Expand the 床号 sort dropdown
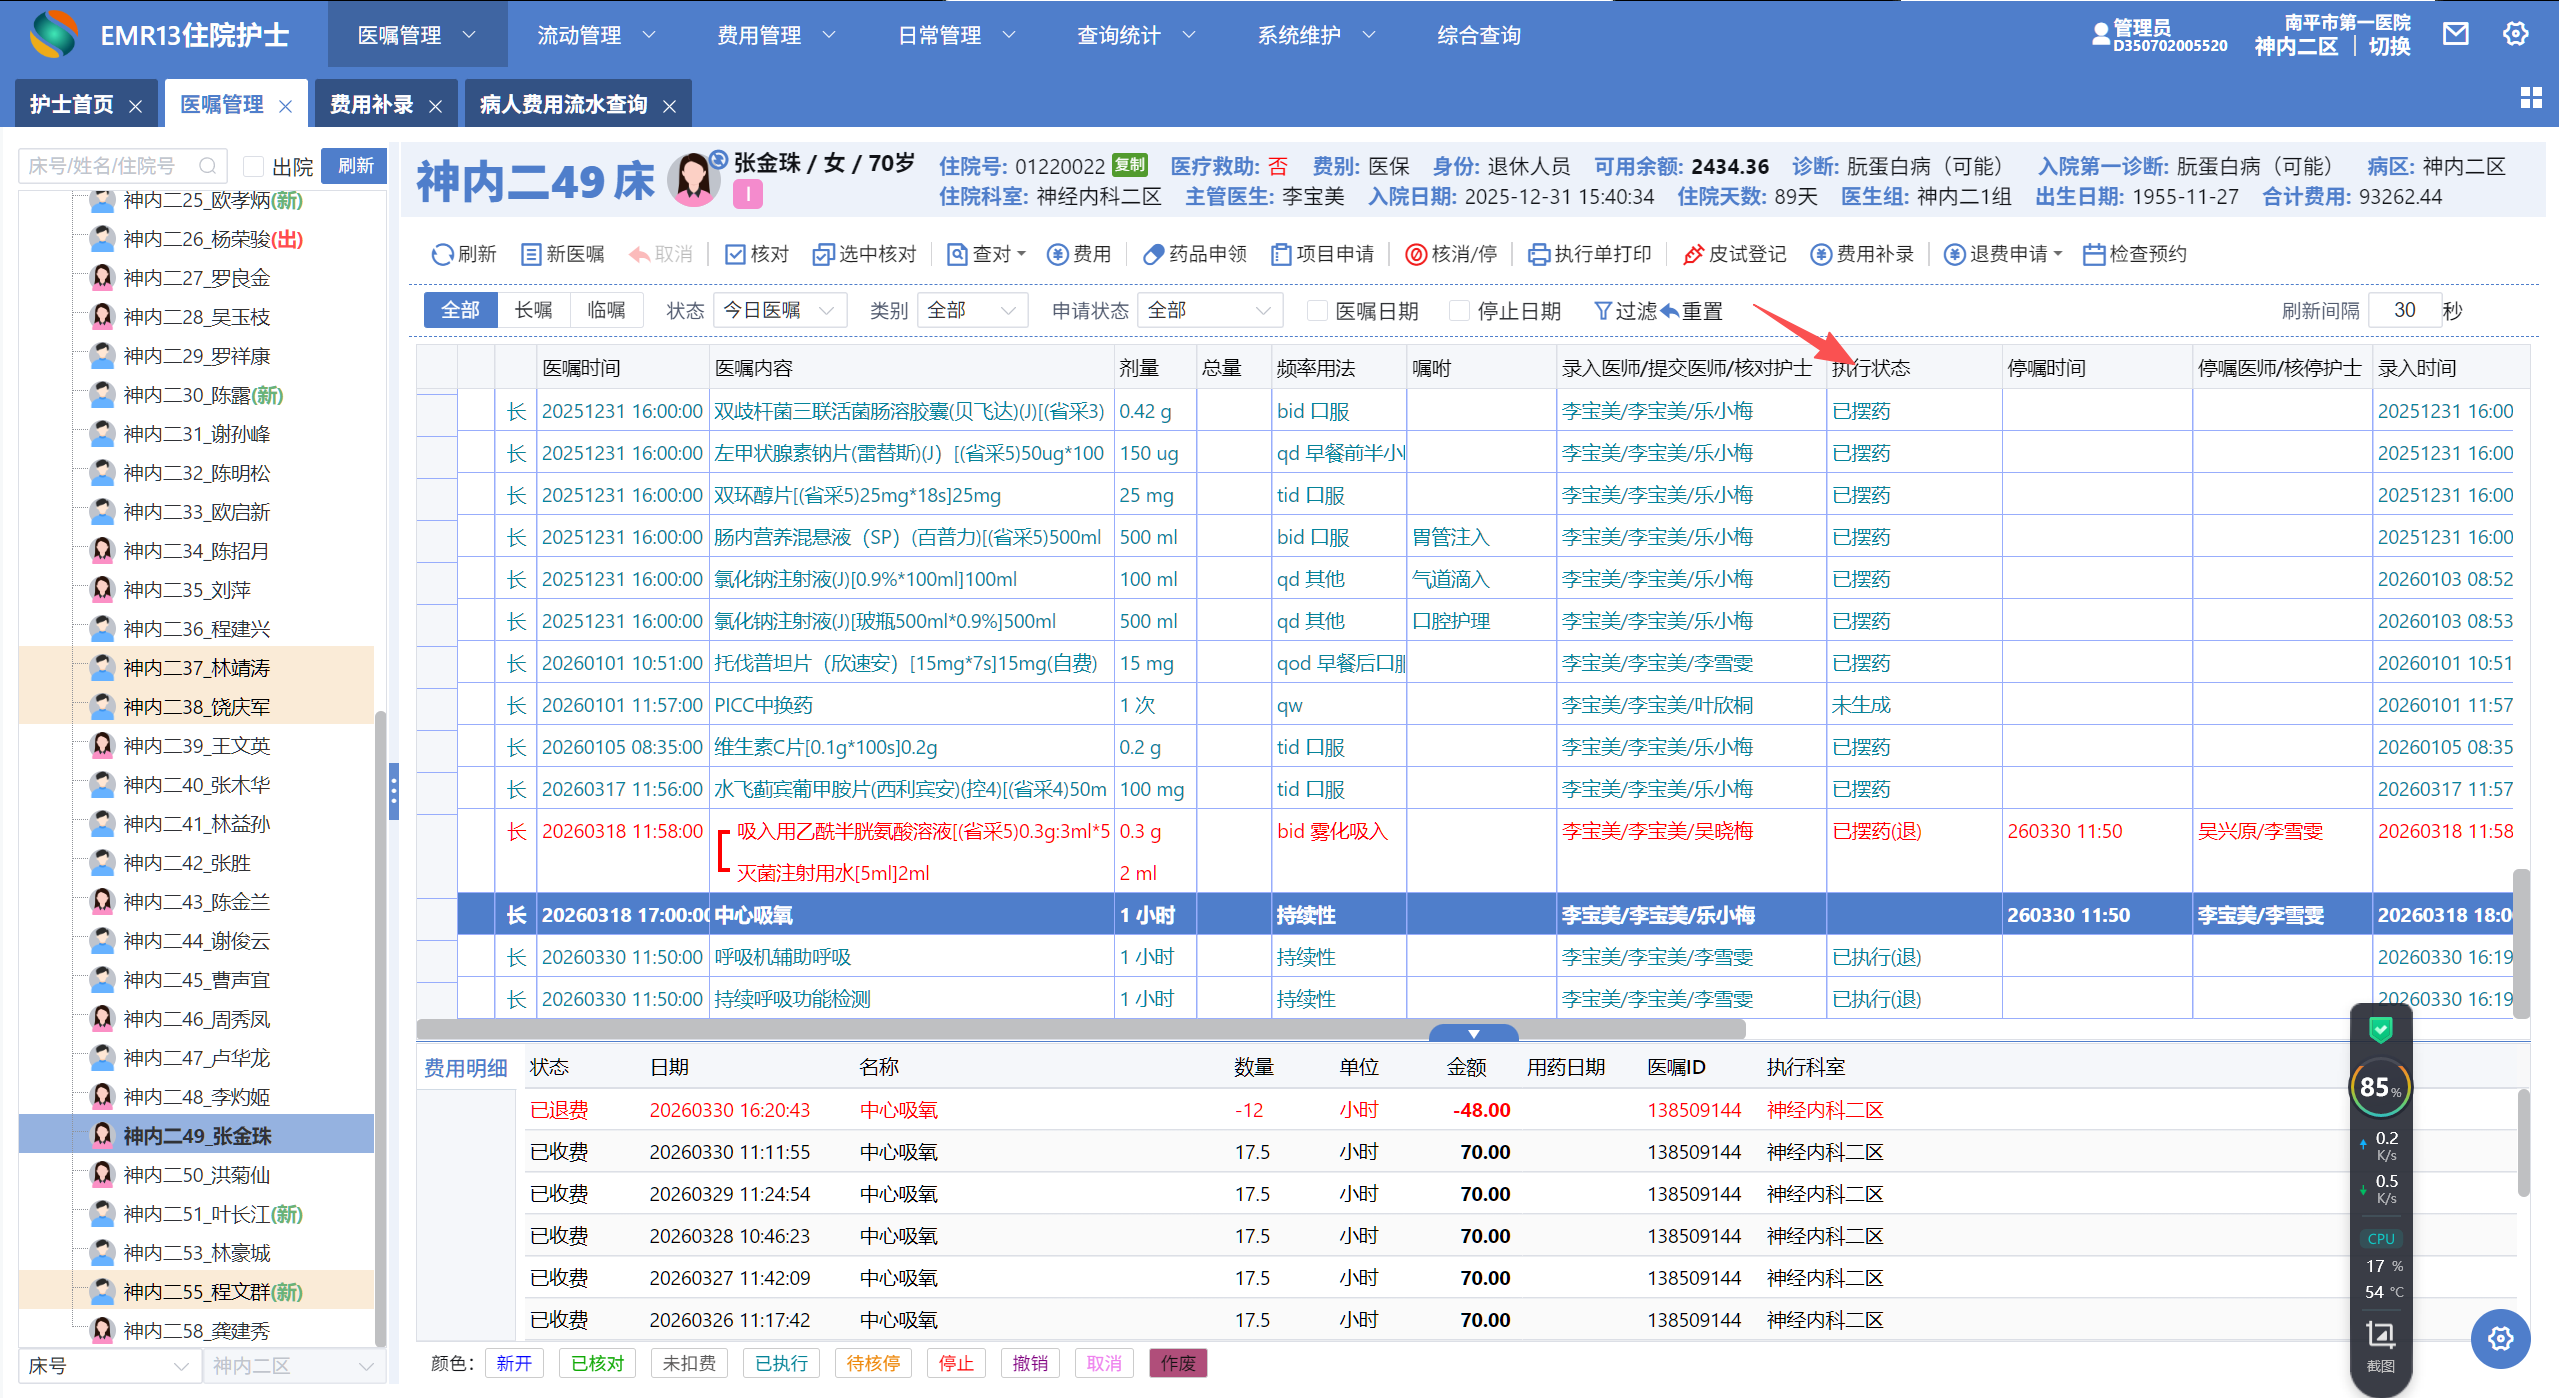Screen dimensions: 2559x1398 coord(108,1366)
